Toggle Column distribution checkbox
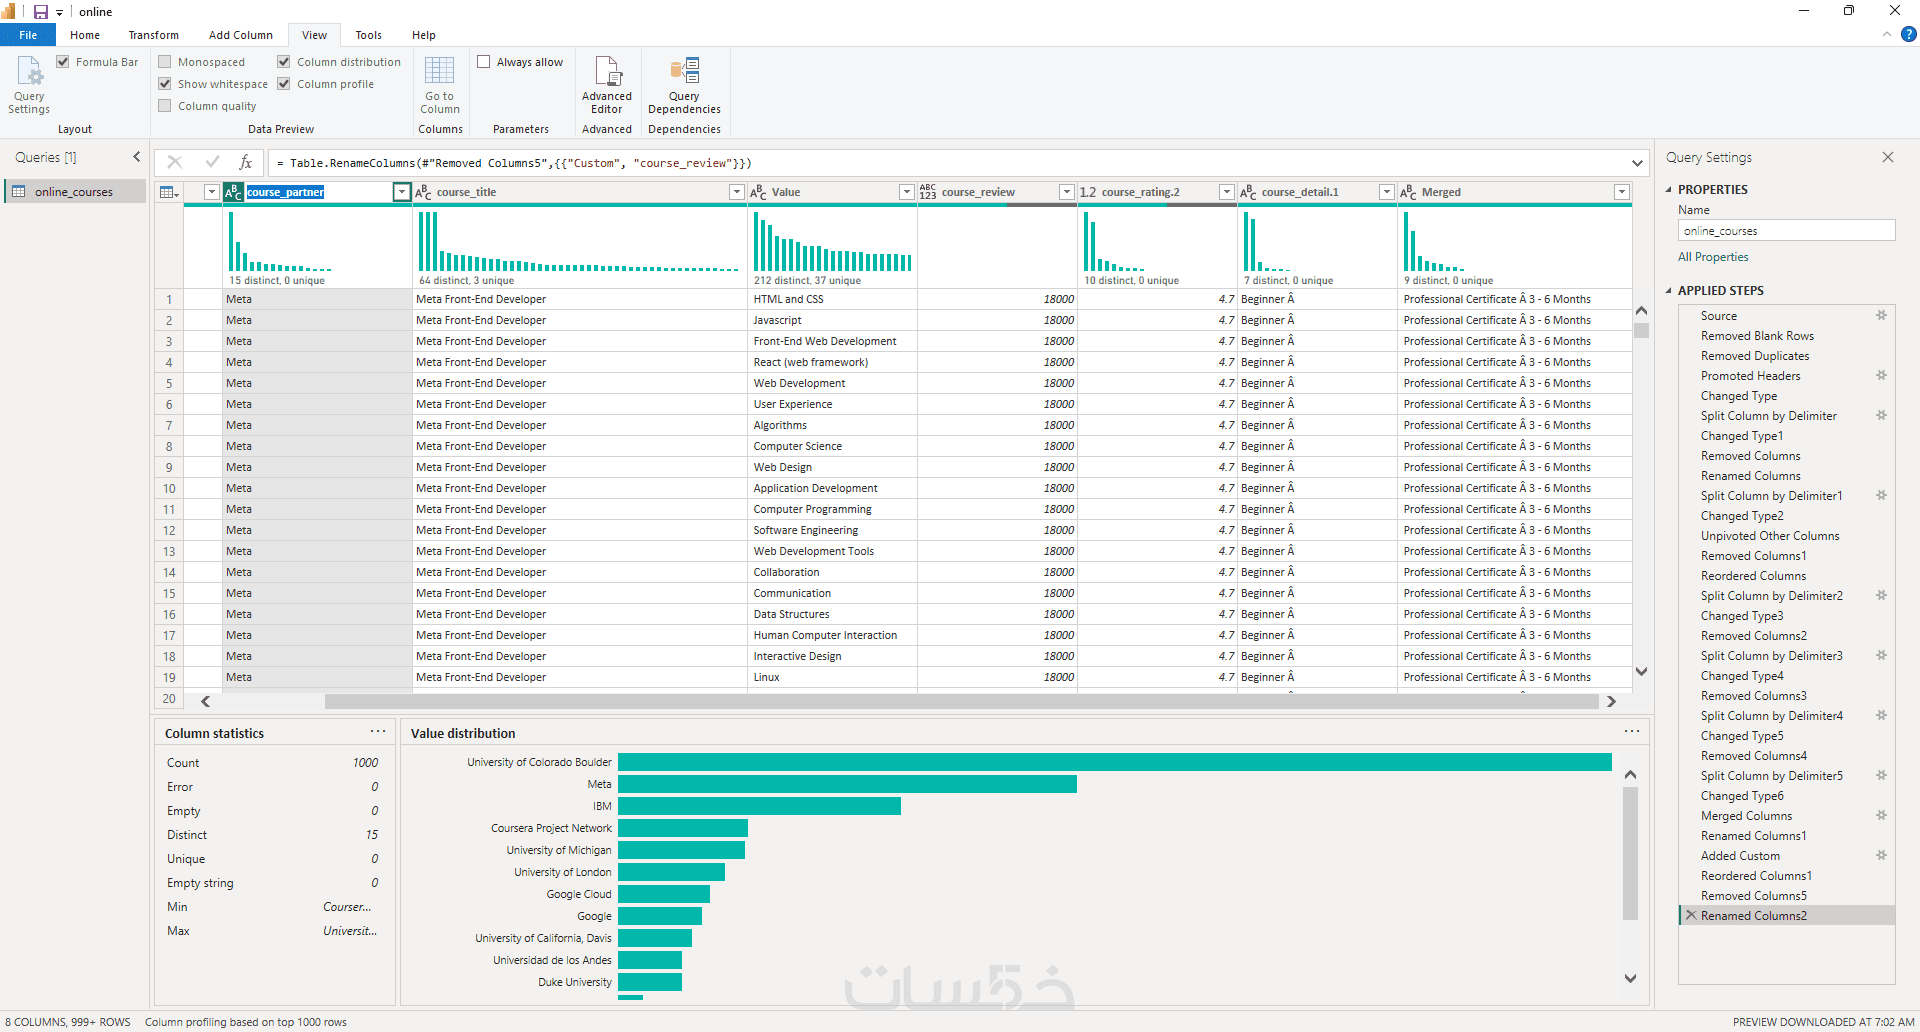This screenshot has width=1920, height=1032. pyautogui.click(x=284, y=62)
